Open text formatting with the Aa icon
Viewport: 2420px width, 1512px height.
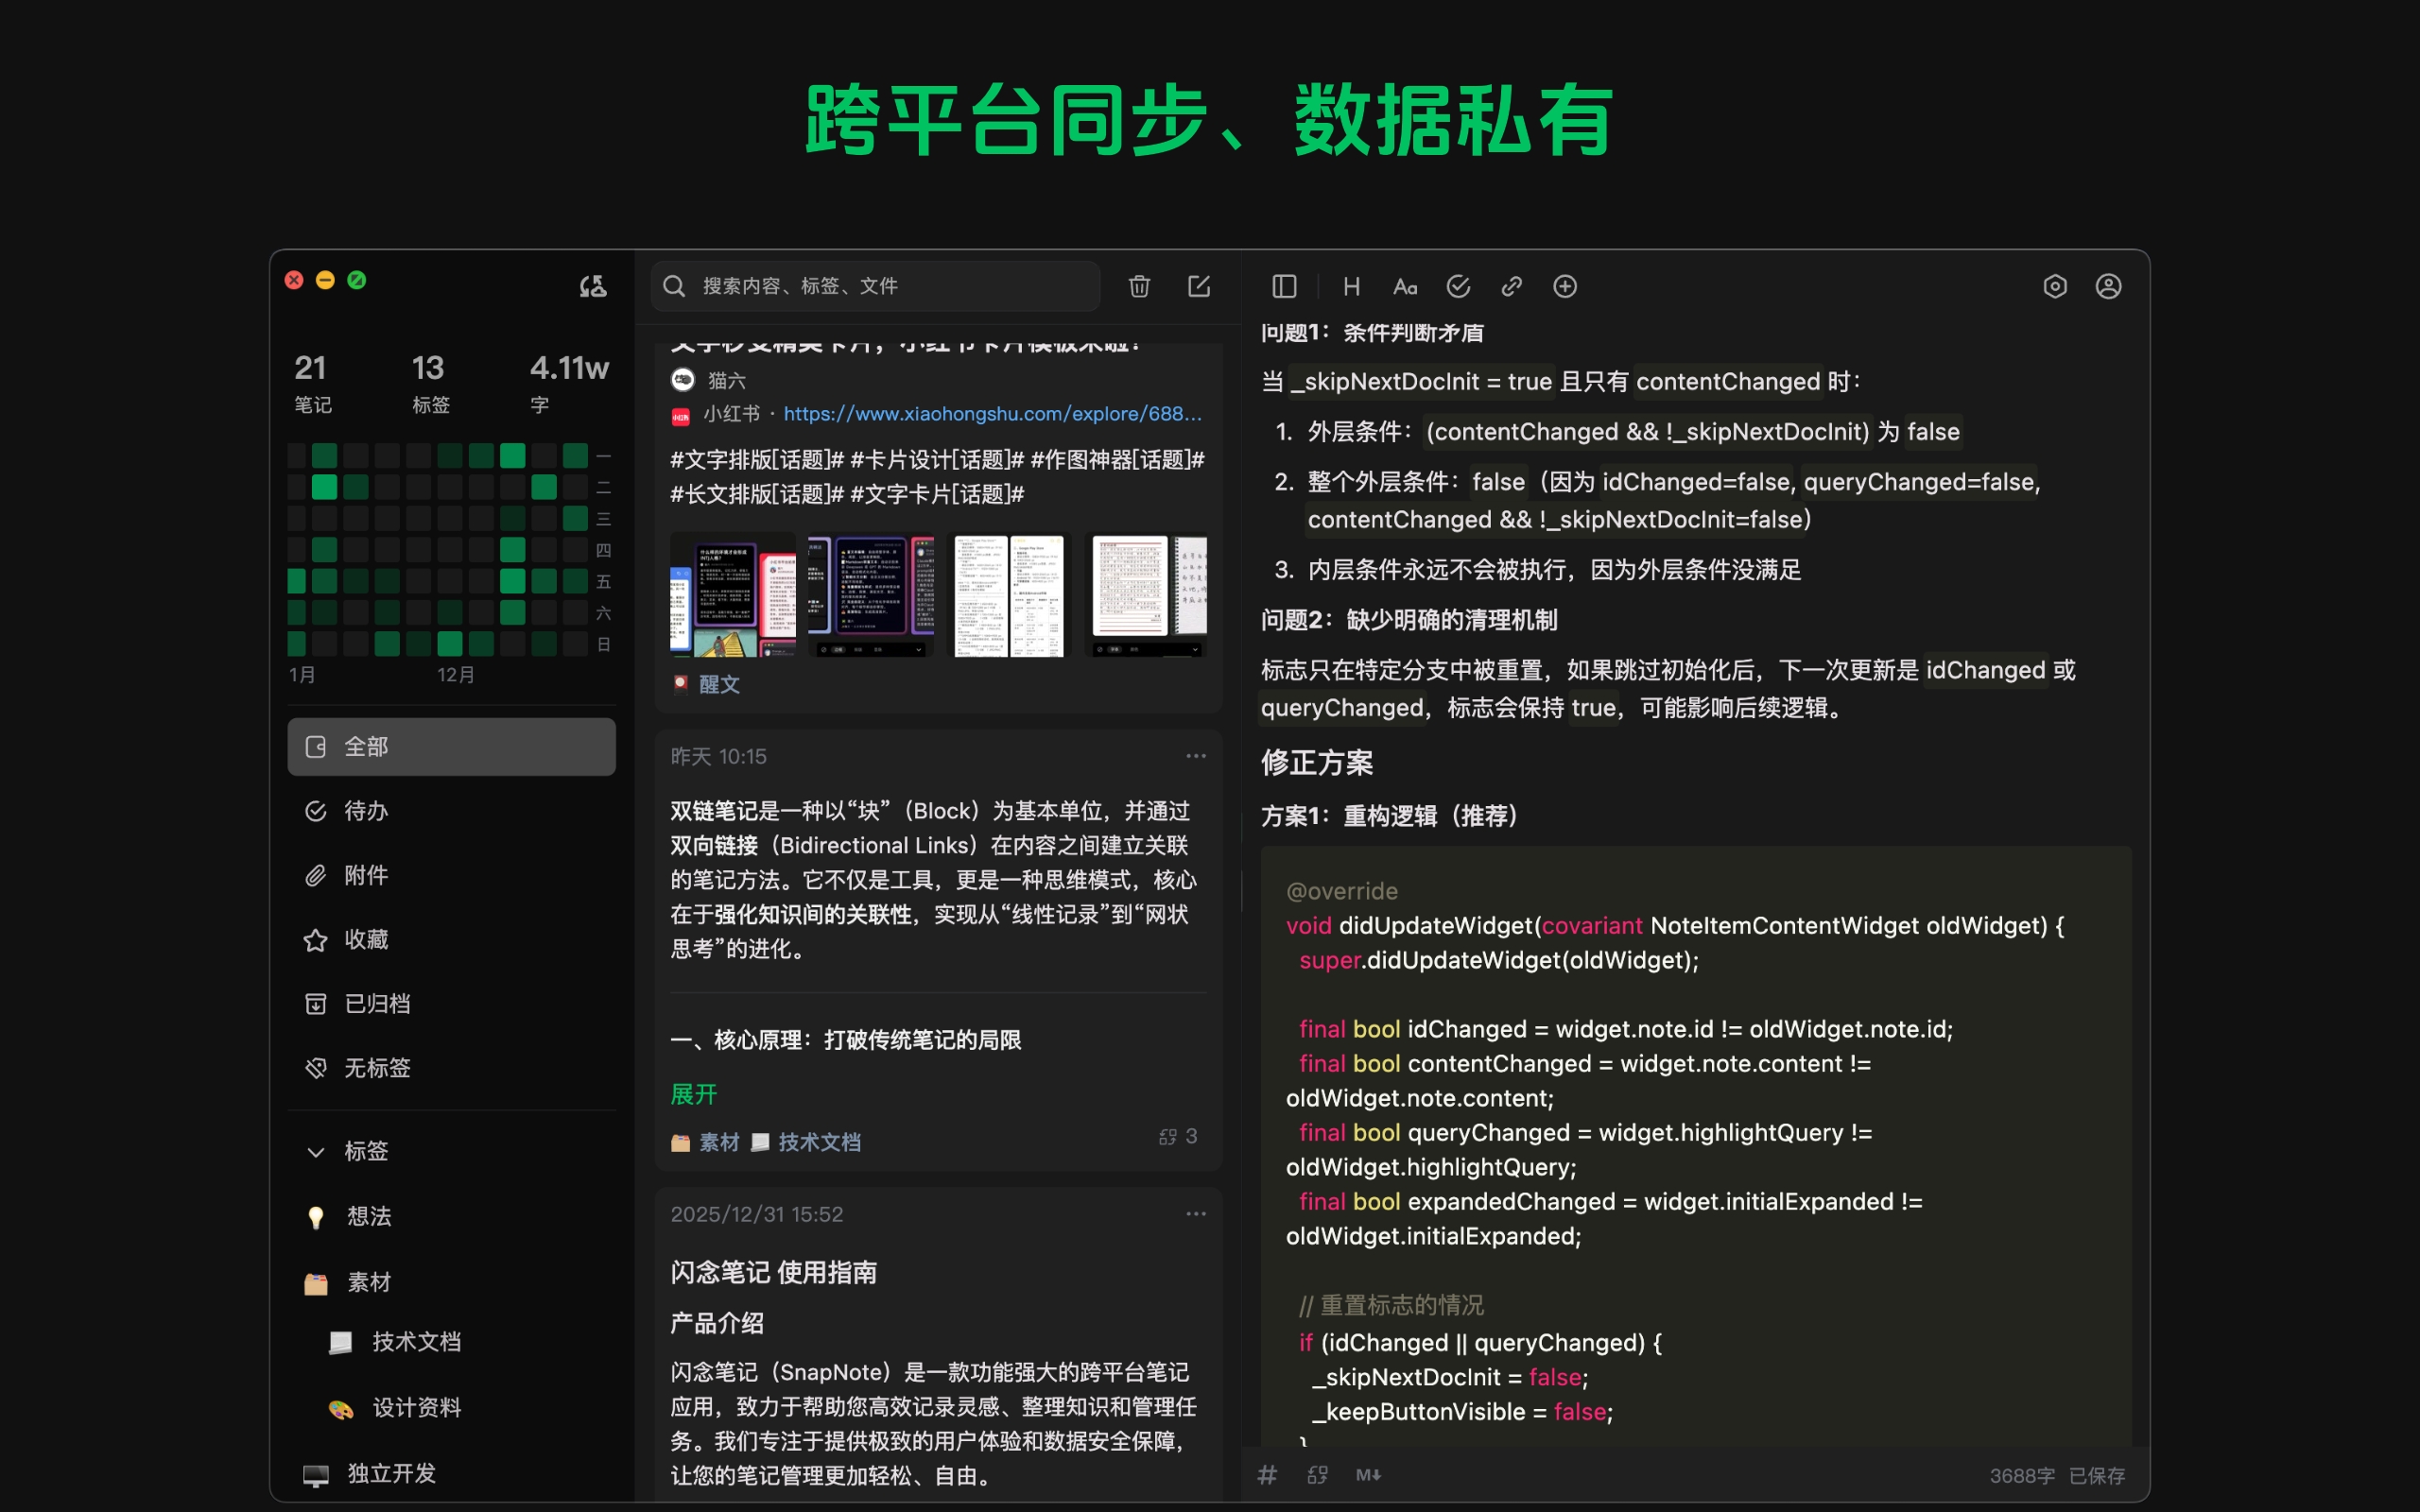tap(1405, 286)
